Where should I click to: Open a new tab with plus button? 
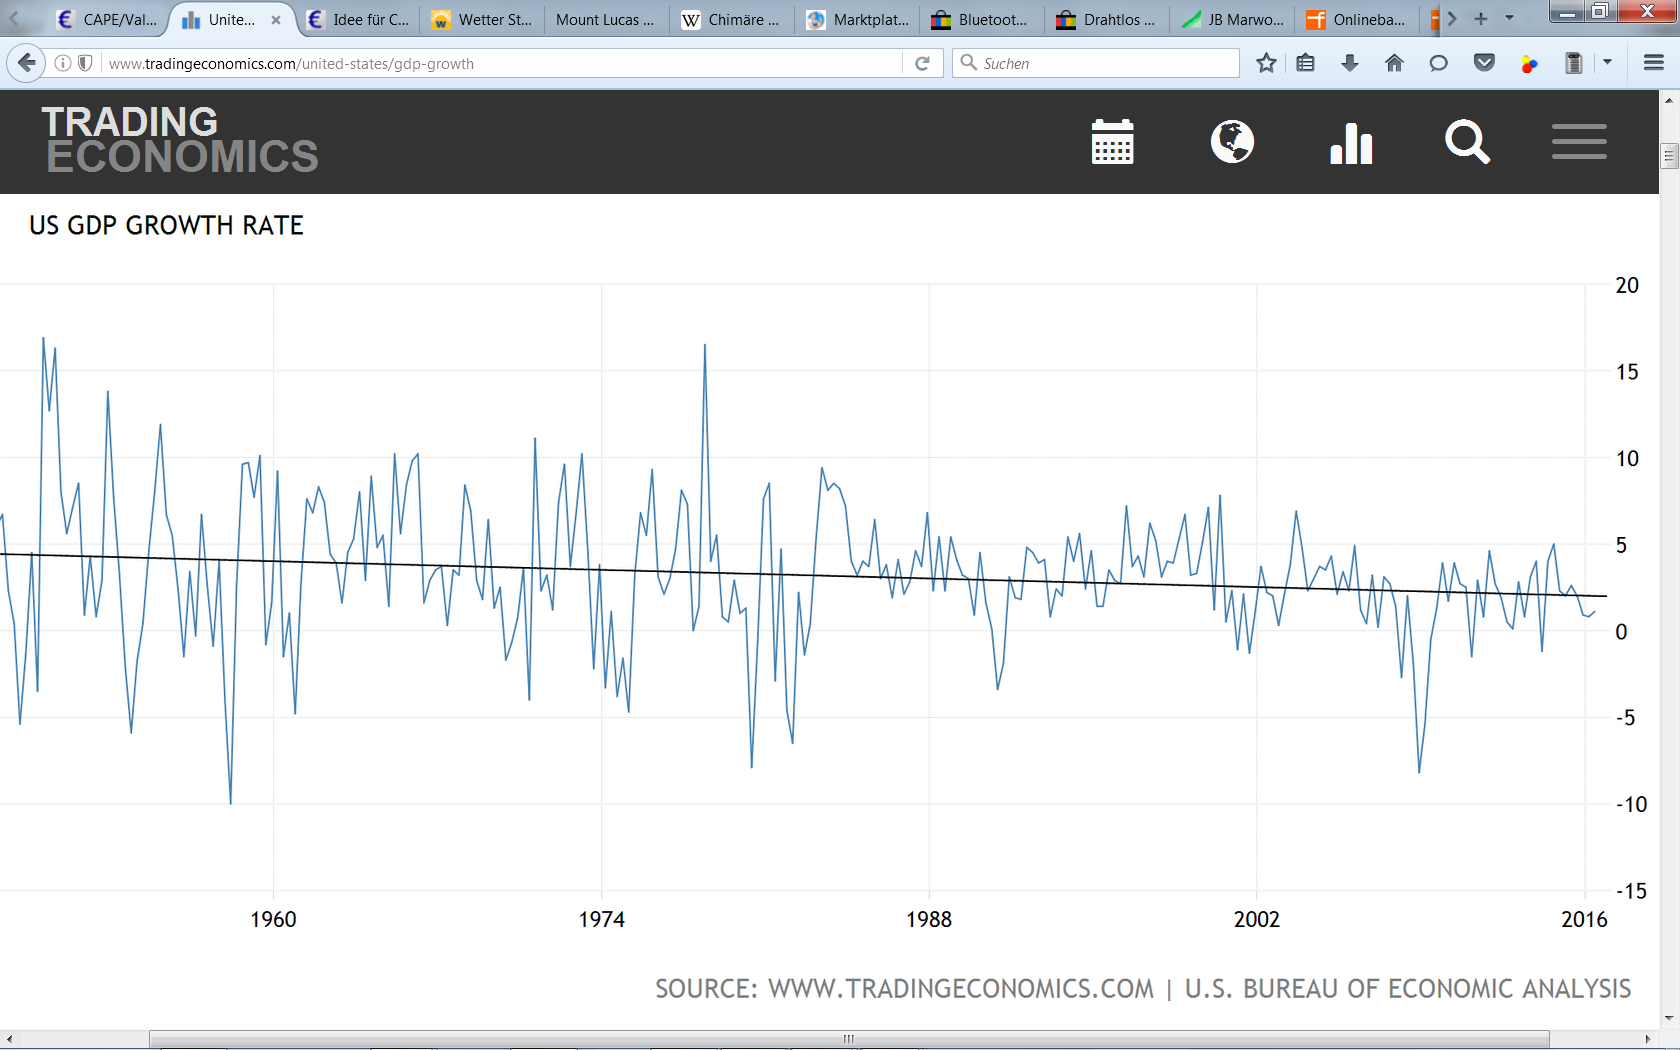point(1481,18)
